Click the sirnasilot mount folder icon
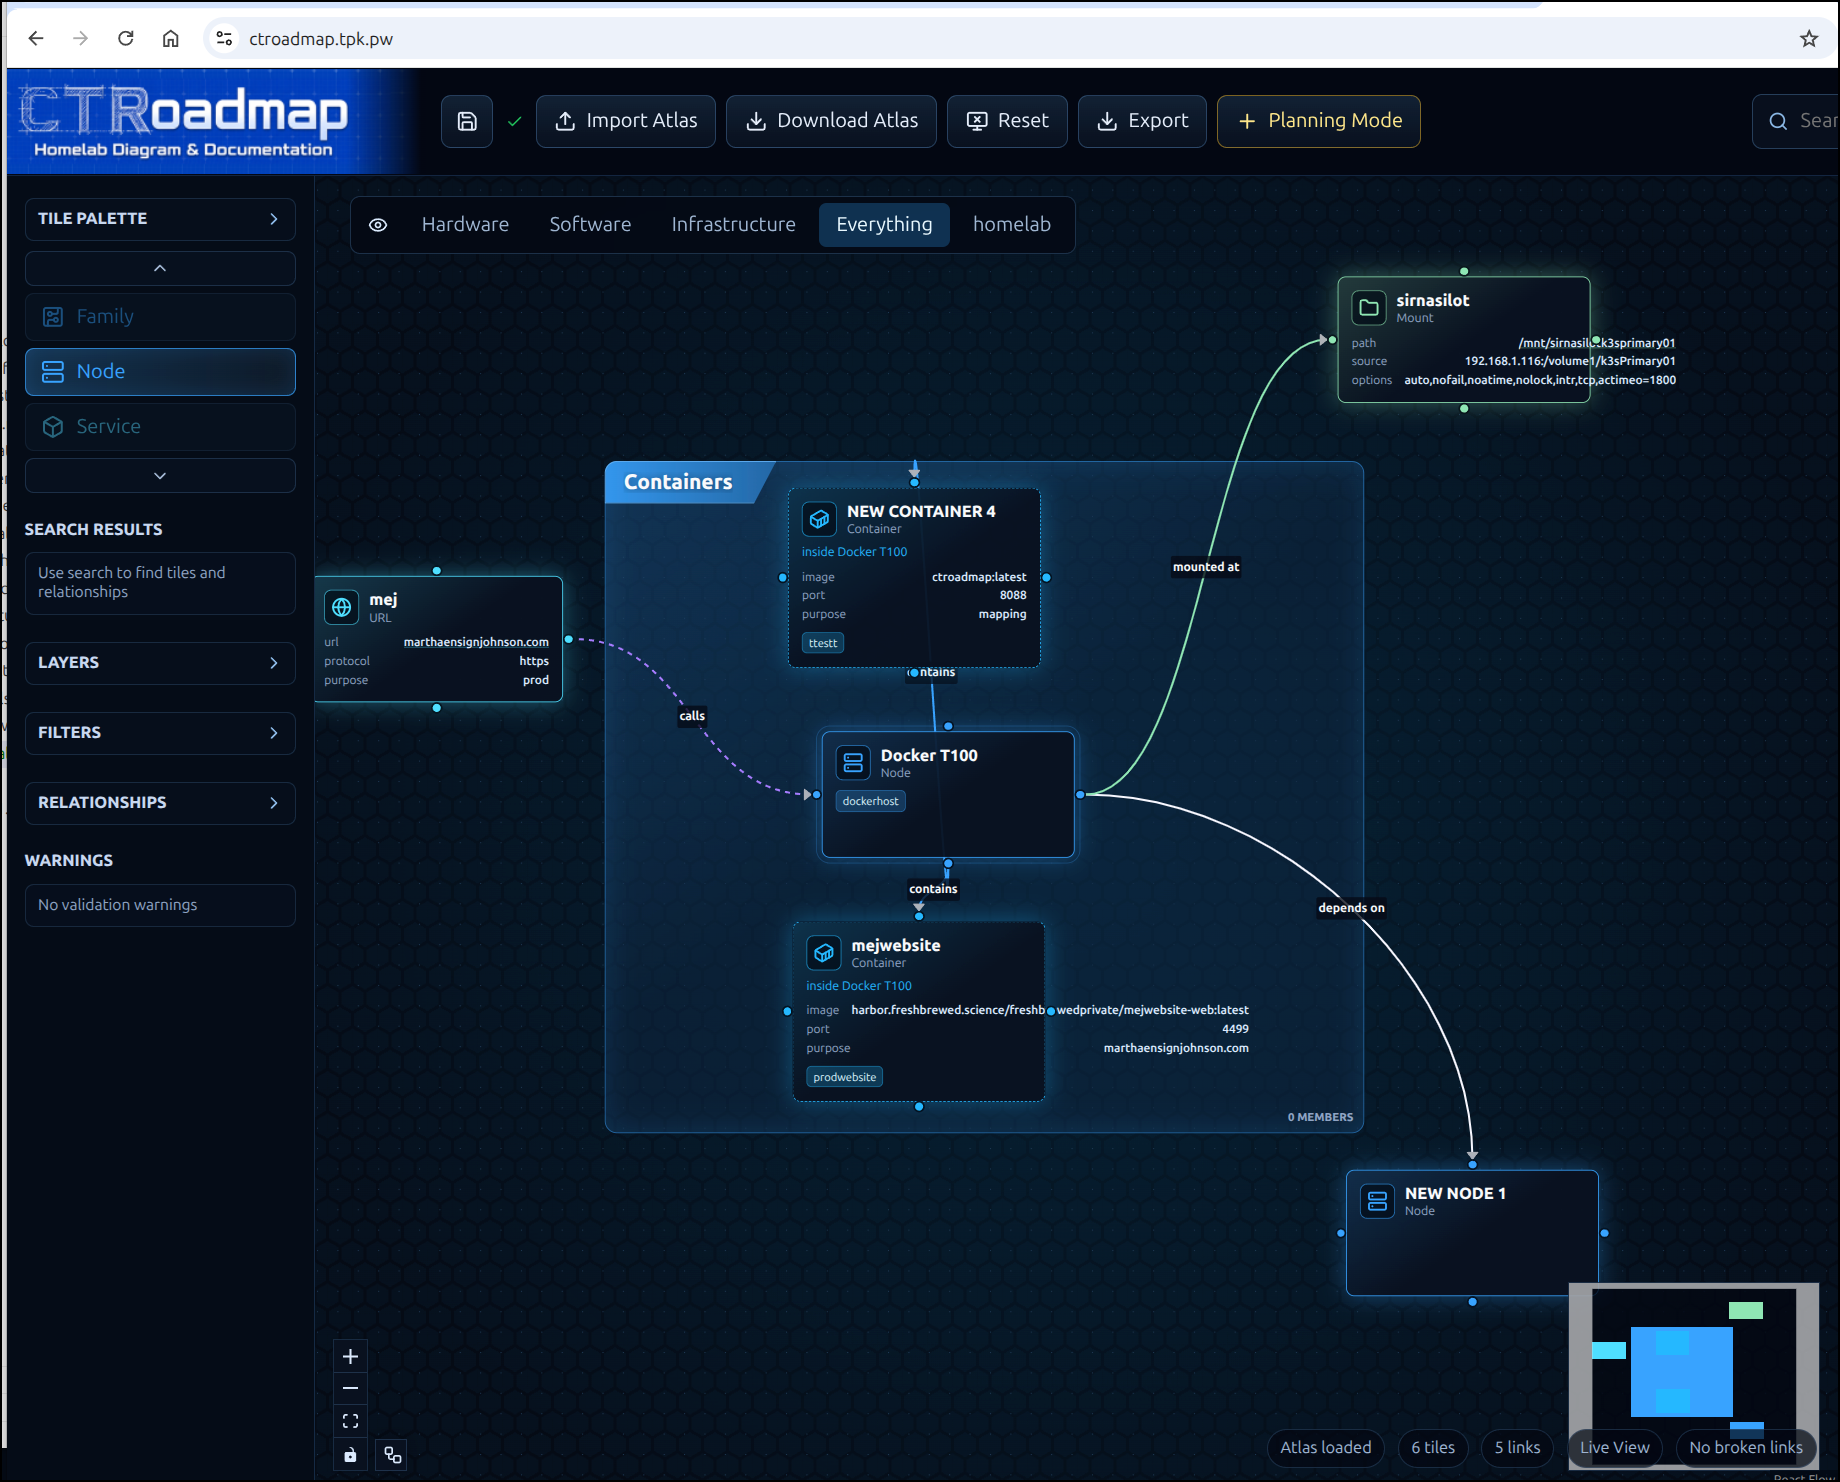Image resolution: width=1840 pixels, height=1482 pixels. (1369, 307)
